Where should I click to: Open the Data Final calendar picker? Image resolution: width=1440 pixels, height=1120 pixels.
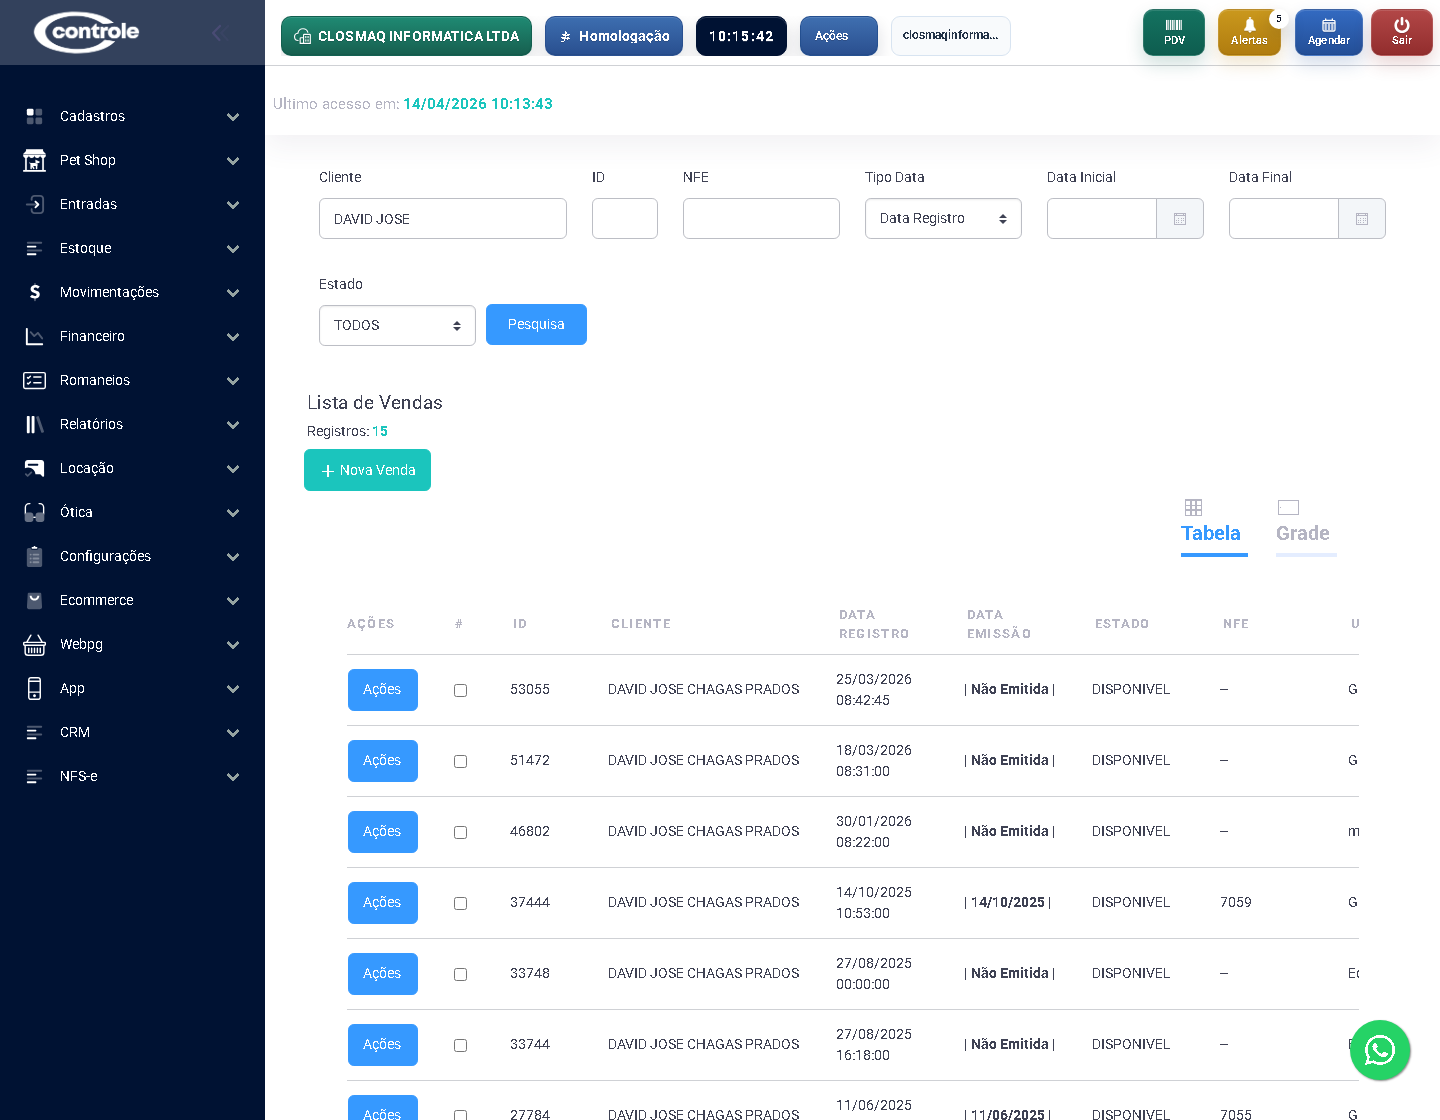click(x=1361, y=219)
